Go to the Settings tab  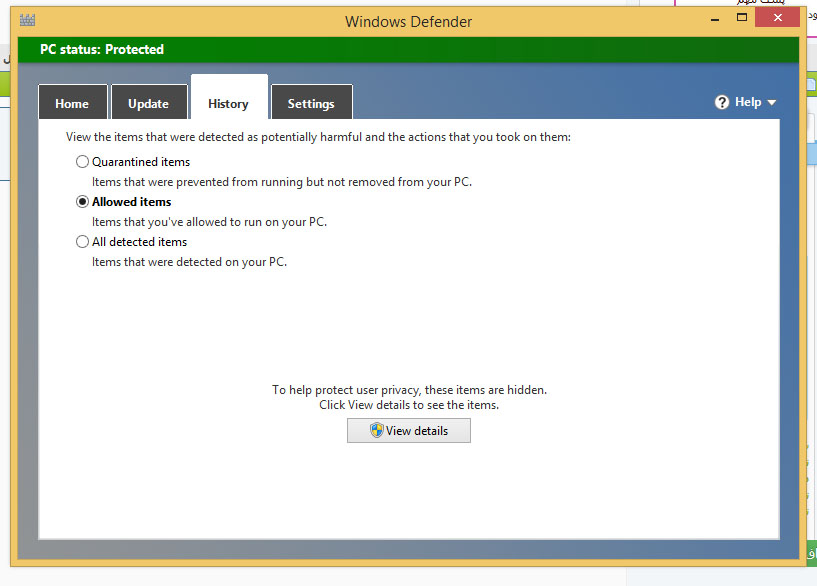(312, 103)
